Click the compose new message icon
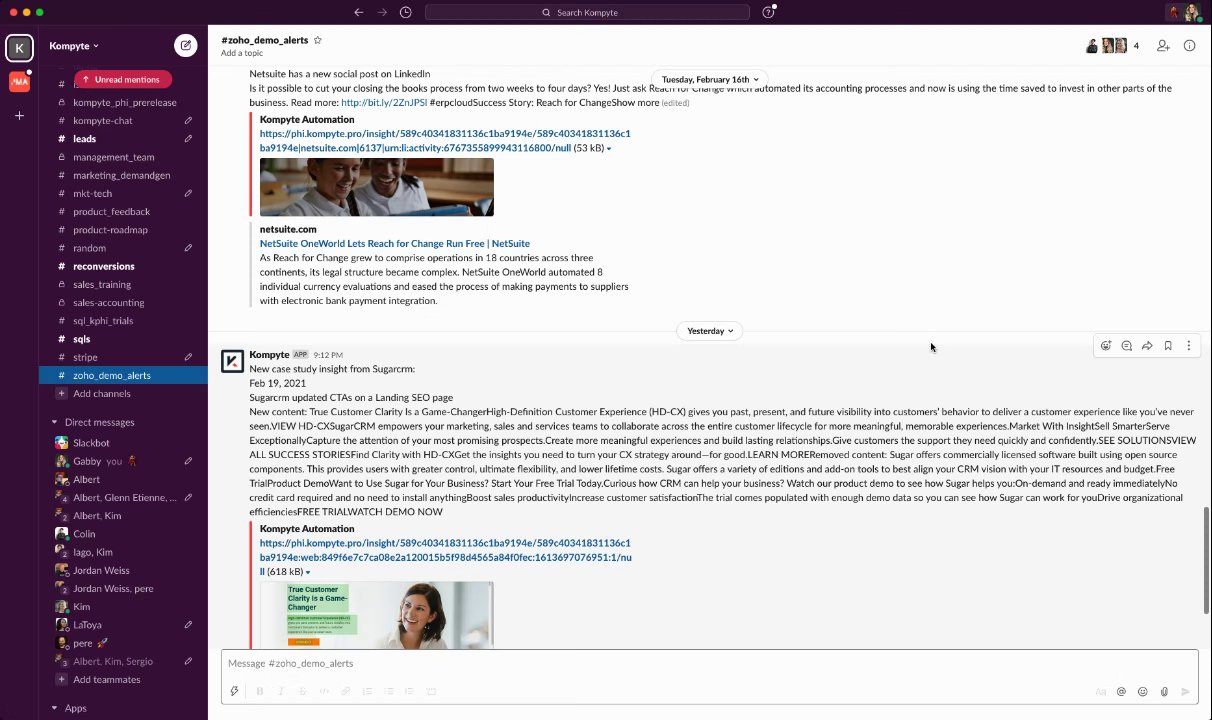Viewport: 1212px width, 720px height. (185, 45)
